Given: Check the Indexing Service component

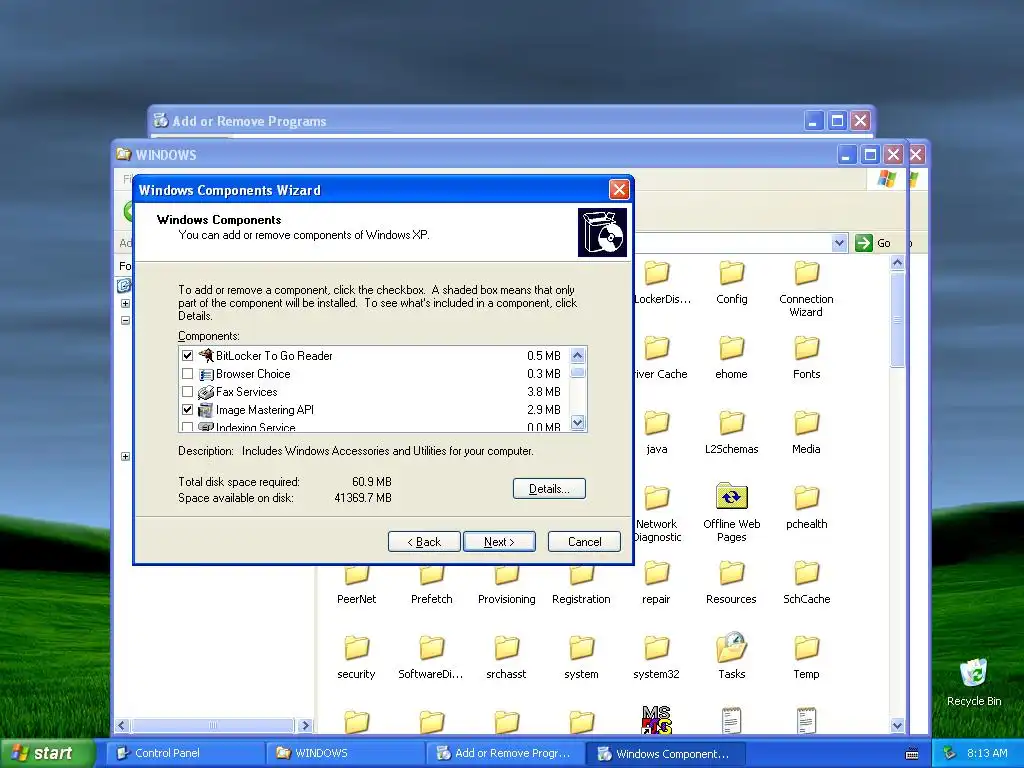Looking at the screenshot, I should (x=187, y=427).
